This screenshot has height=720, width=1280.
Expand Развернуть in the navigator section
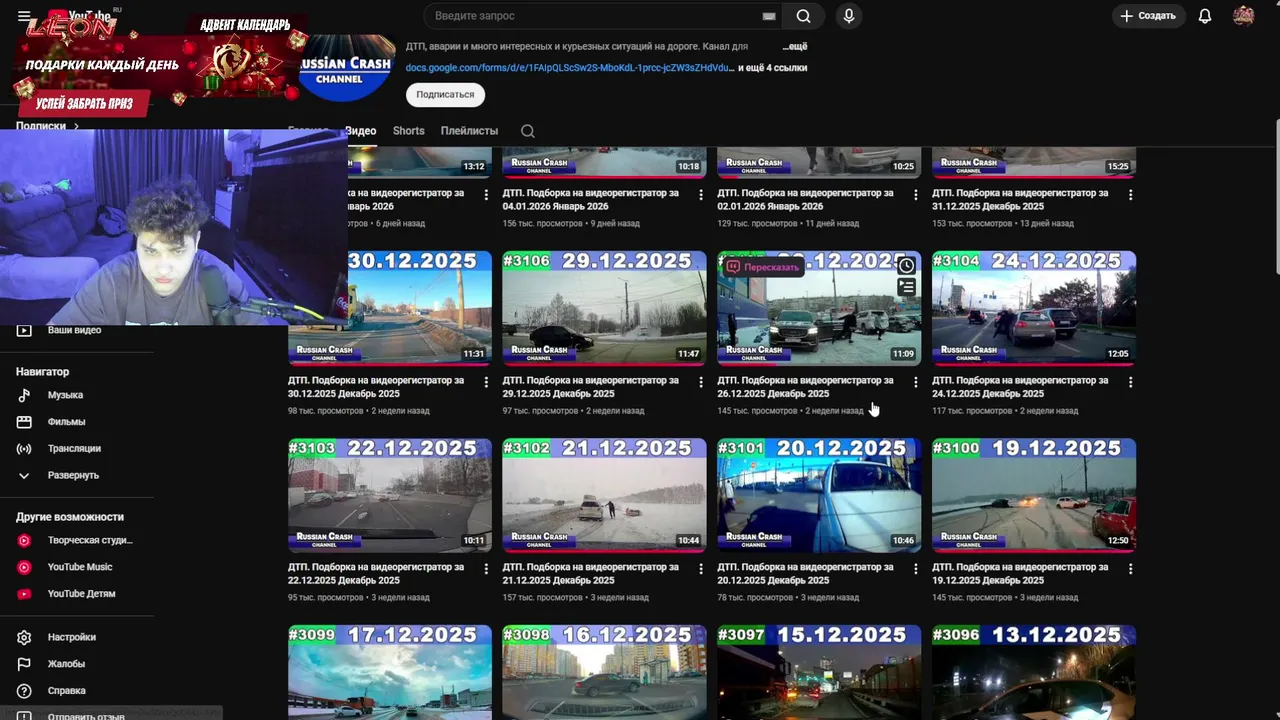(x=73, y=476)
